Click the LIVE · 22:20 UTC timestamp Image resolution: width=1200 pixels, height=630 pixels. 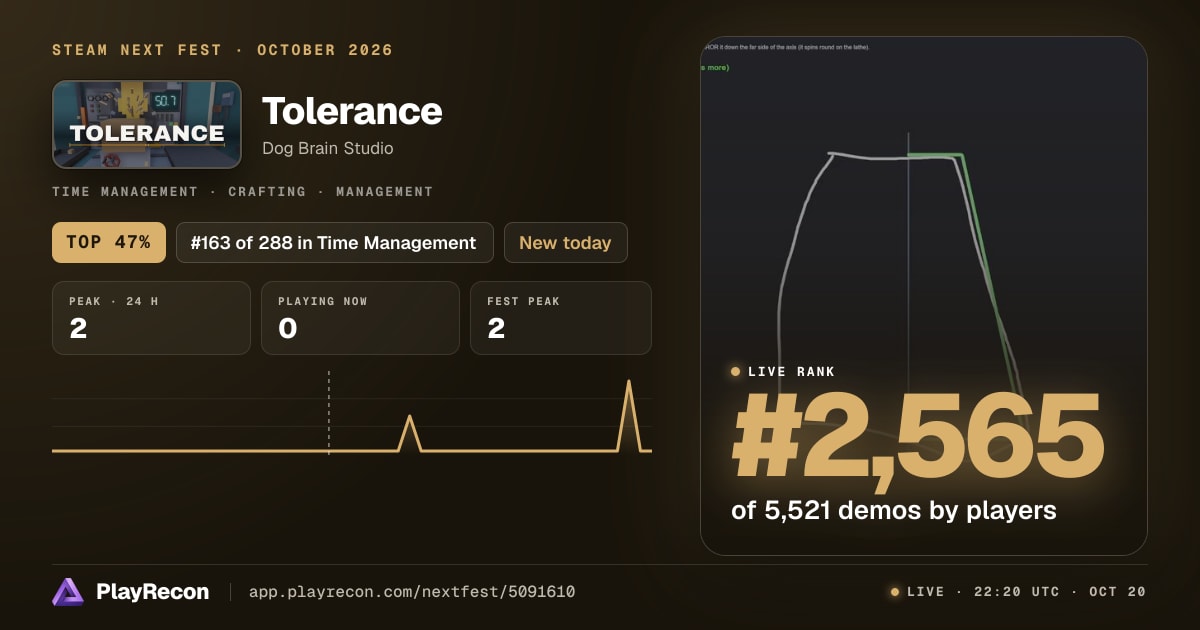tap(983, 592)
